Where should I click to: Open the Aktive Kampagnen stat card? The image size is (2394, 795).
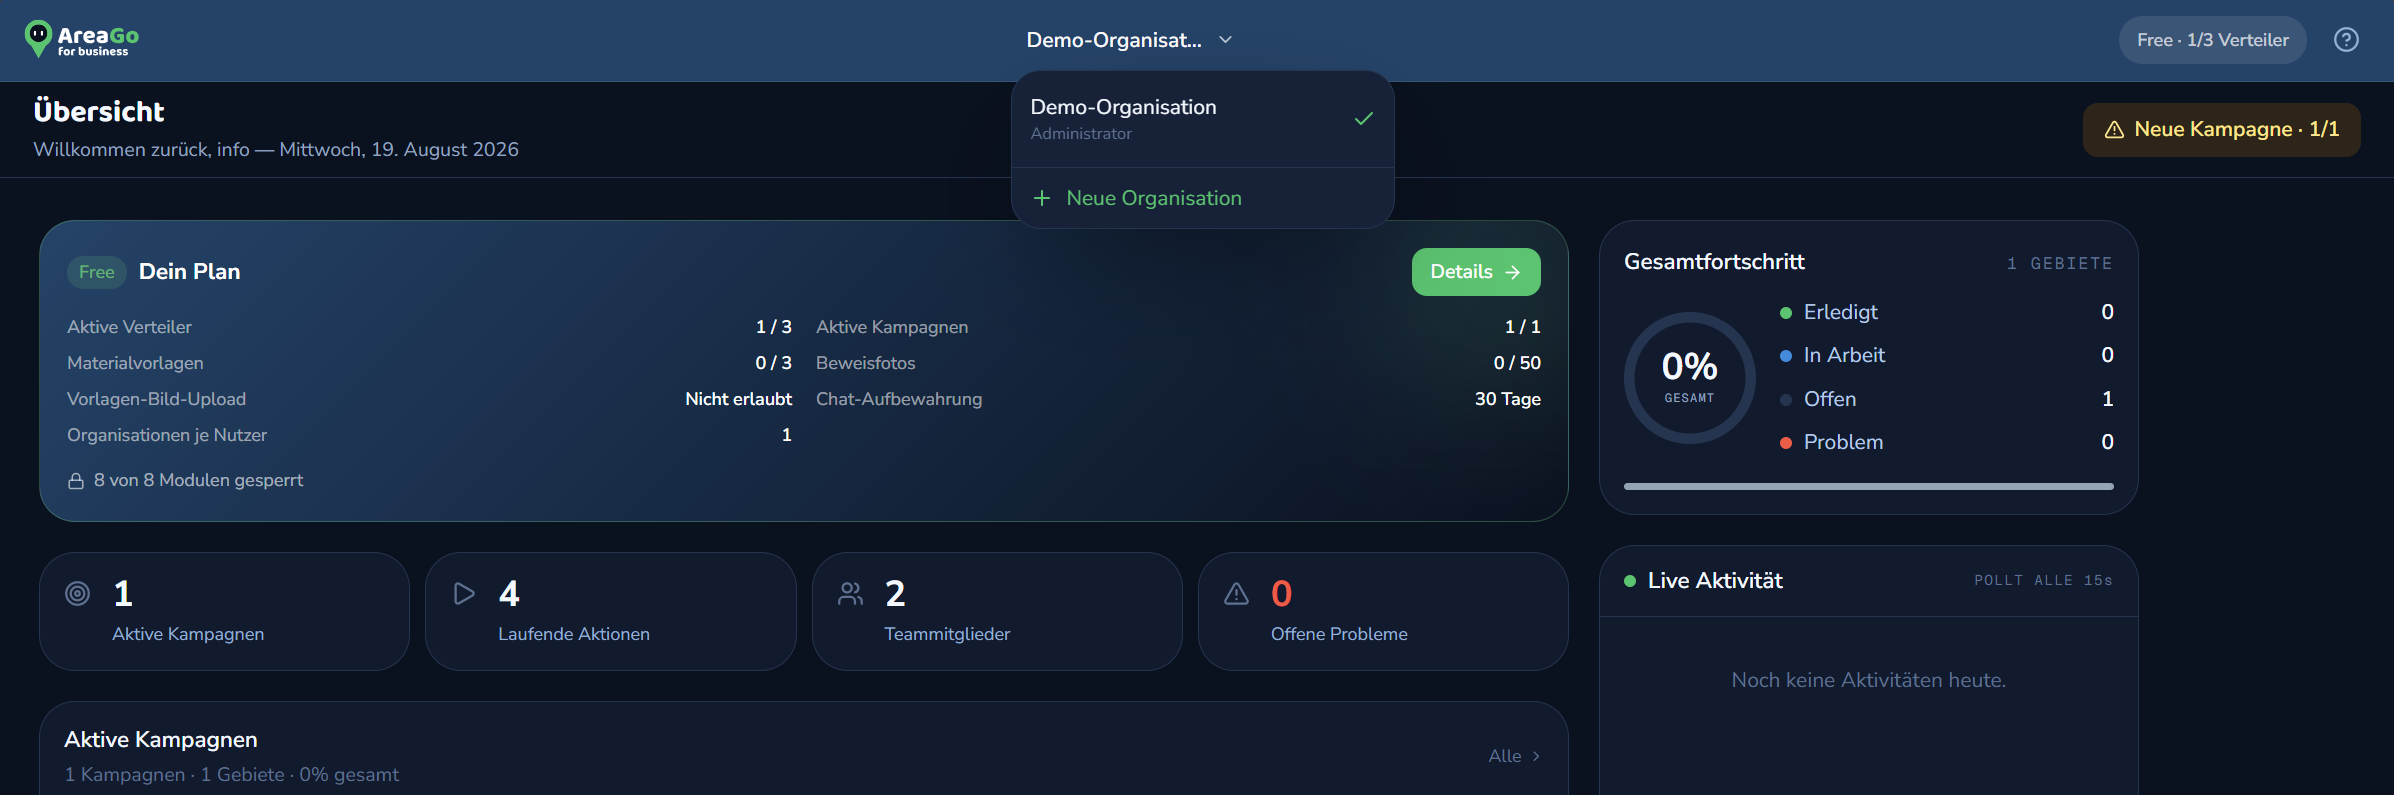pos(224,611)
